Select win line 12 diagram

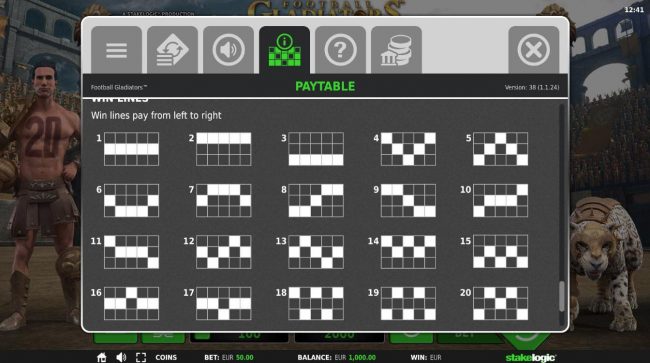[x=224, y=252]
